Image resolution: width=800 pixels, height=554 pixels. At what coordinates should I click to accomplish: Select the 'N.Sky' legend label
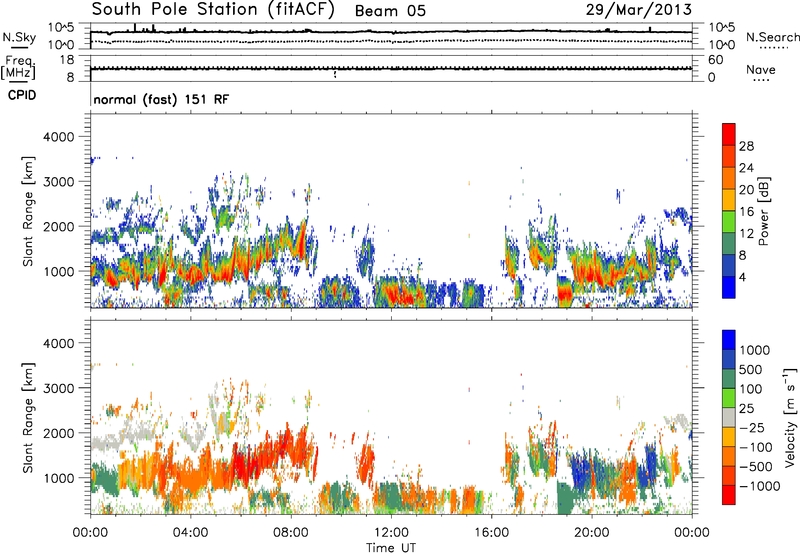pos(19,37)
